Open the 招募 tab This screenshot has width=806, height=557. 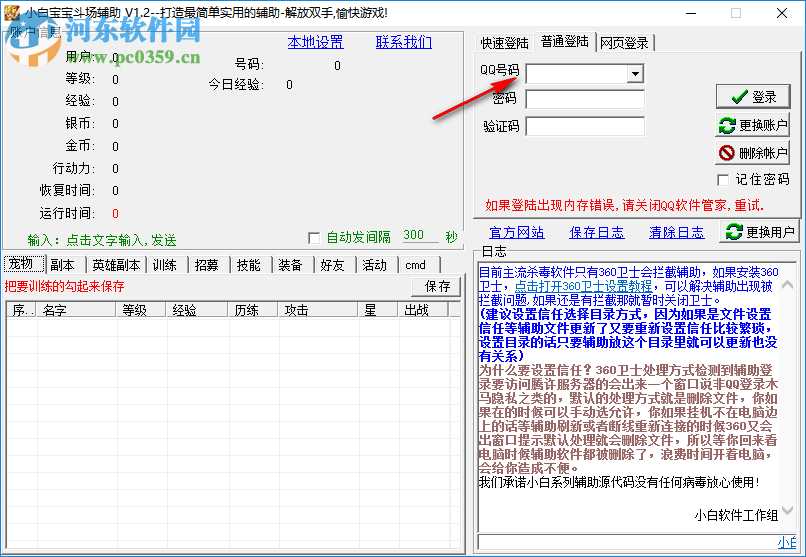207,265
